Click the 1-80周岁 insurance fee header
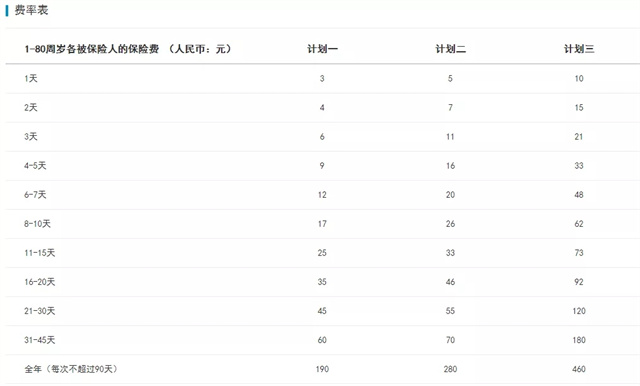640x386 pixels. pos(128,49)
